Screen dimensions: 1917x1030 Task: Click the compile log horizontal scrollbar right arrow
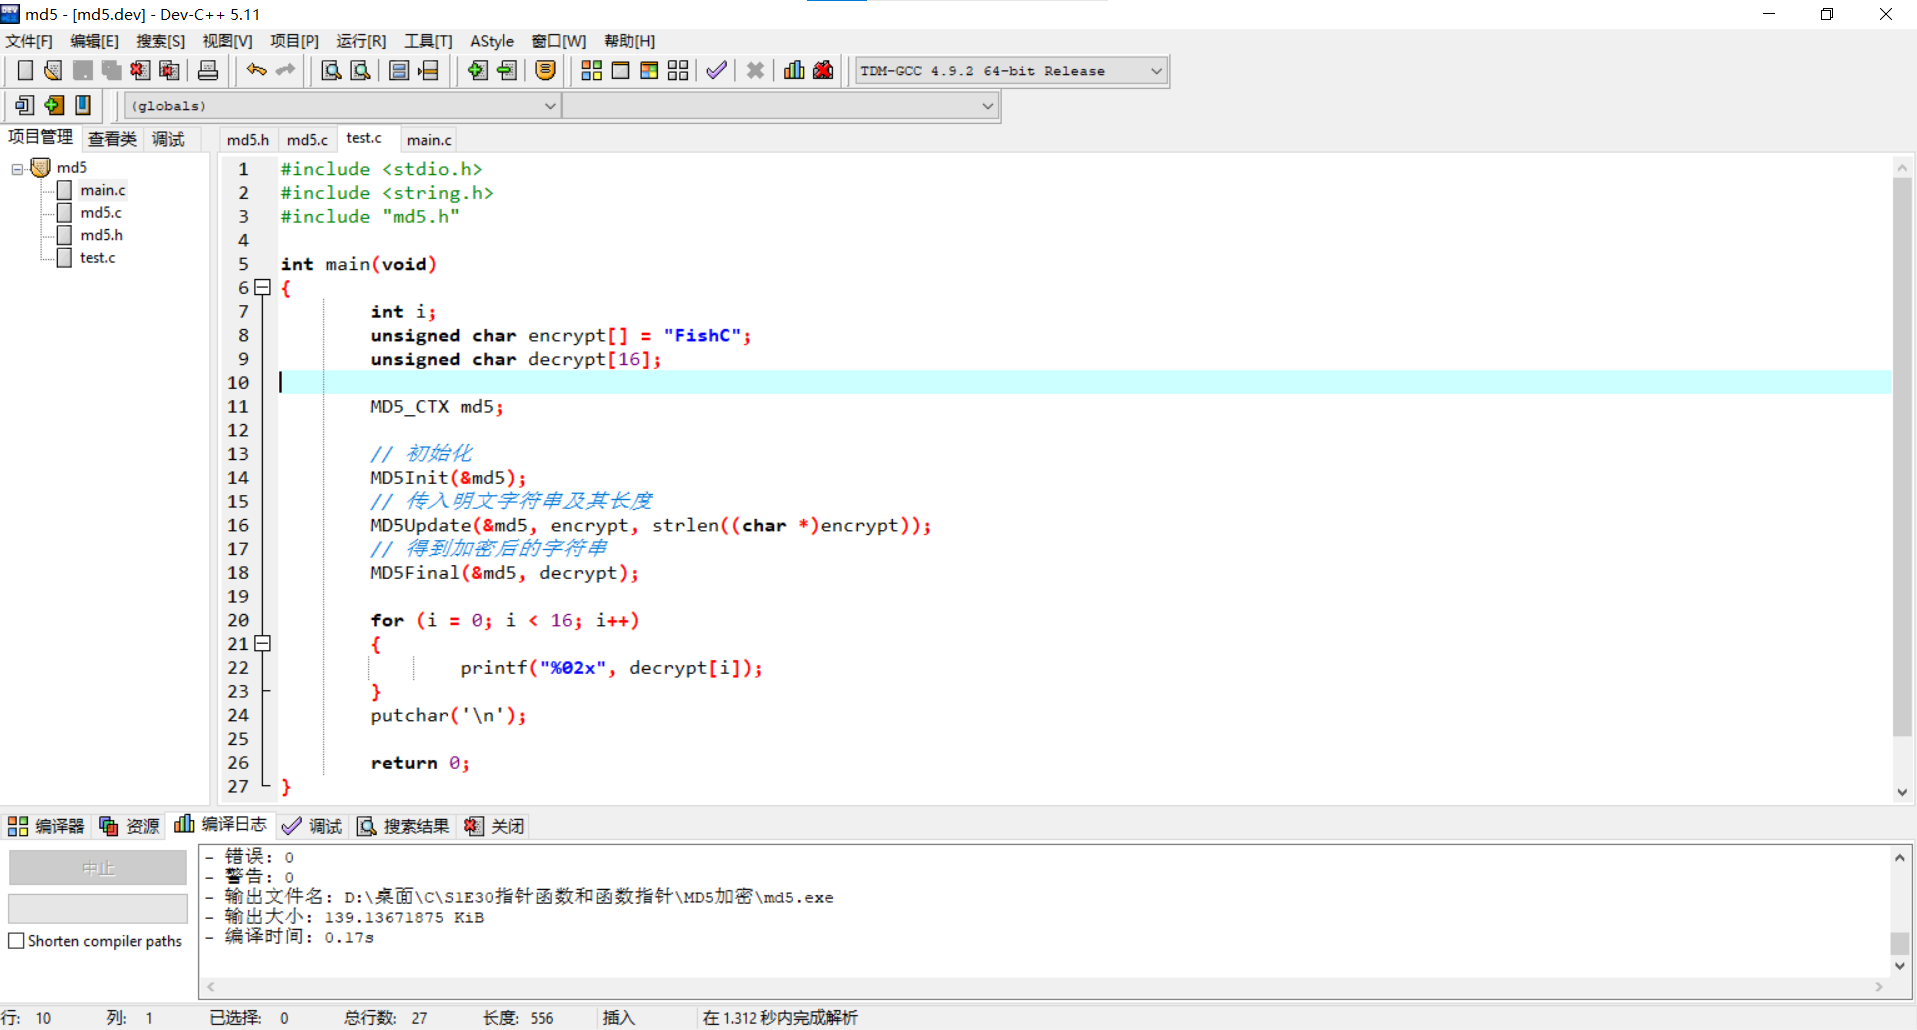(x=1879, y=987)
